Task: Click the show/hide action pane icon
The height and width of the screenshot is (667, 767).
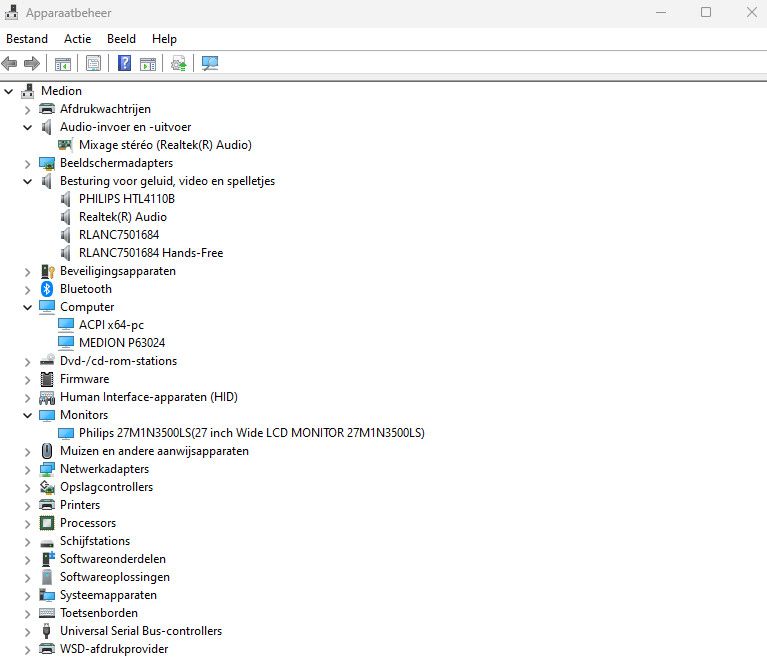Action: coord(148,64)
